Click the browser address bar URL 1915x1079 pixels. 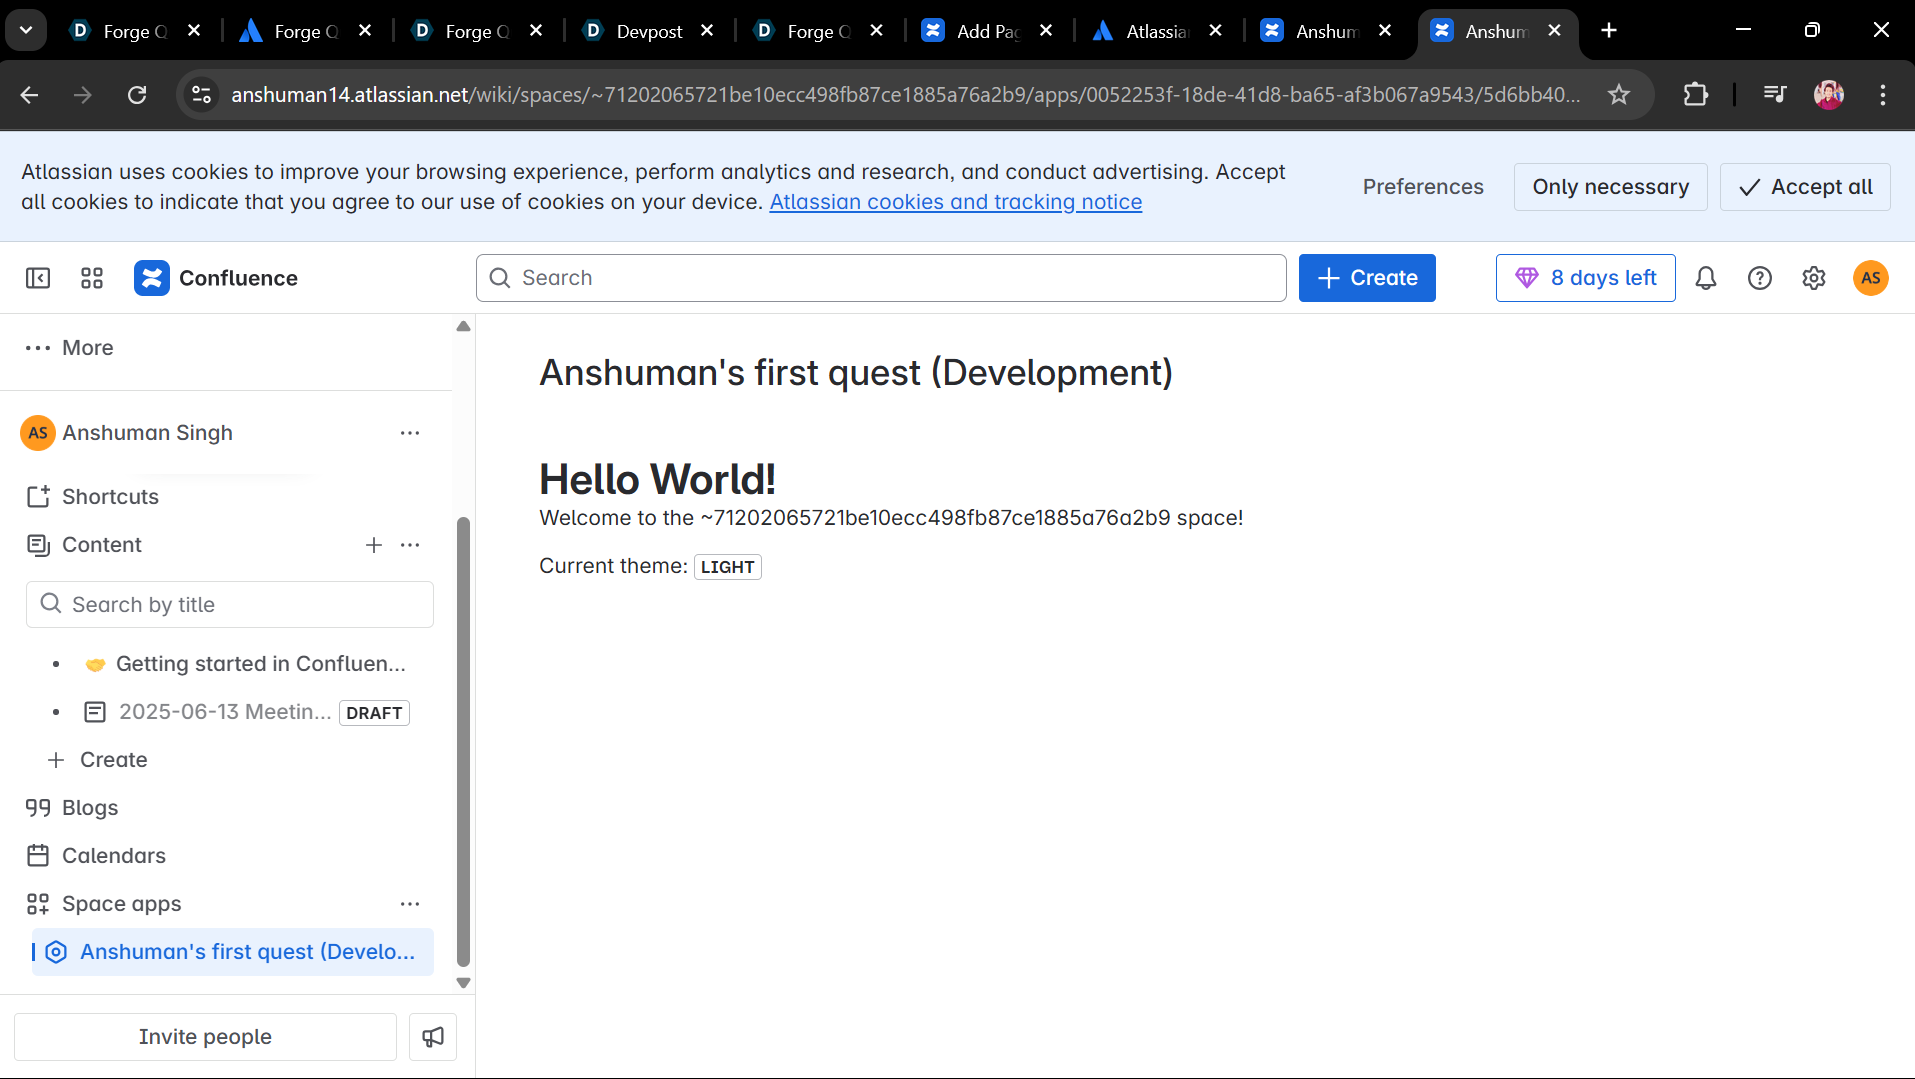pyautogui.click(x=905, y=95)
